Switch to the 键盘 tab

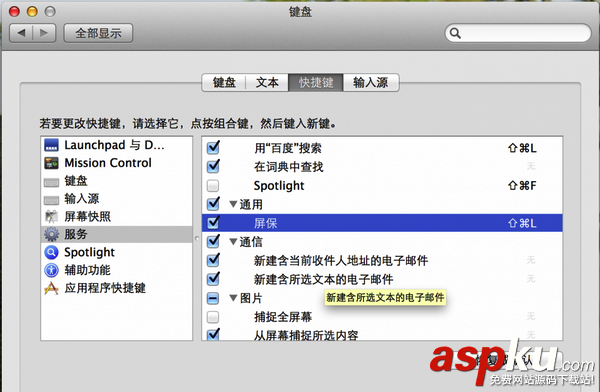(224, 82)
